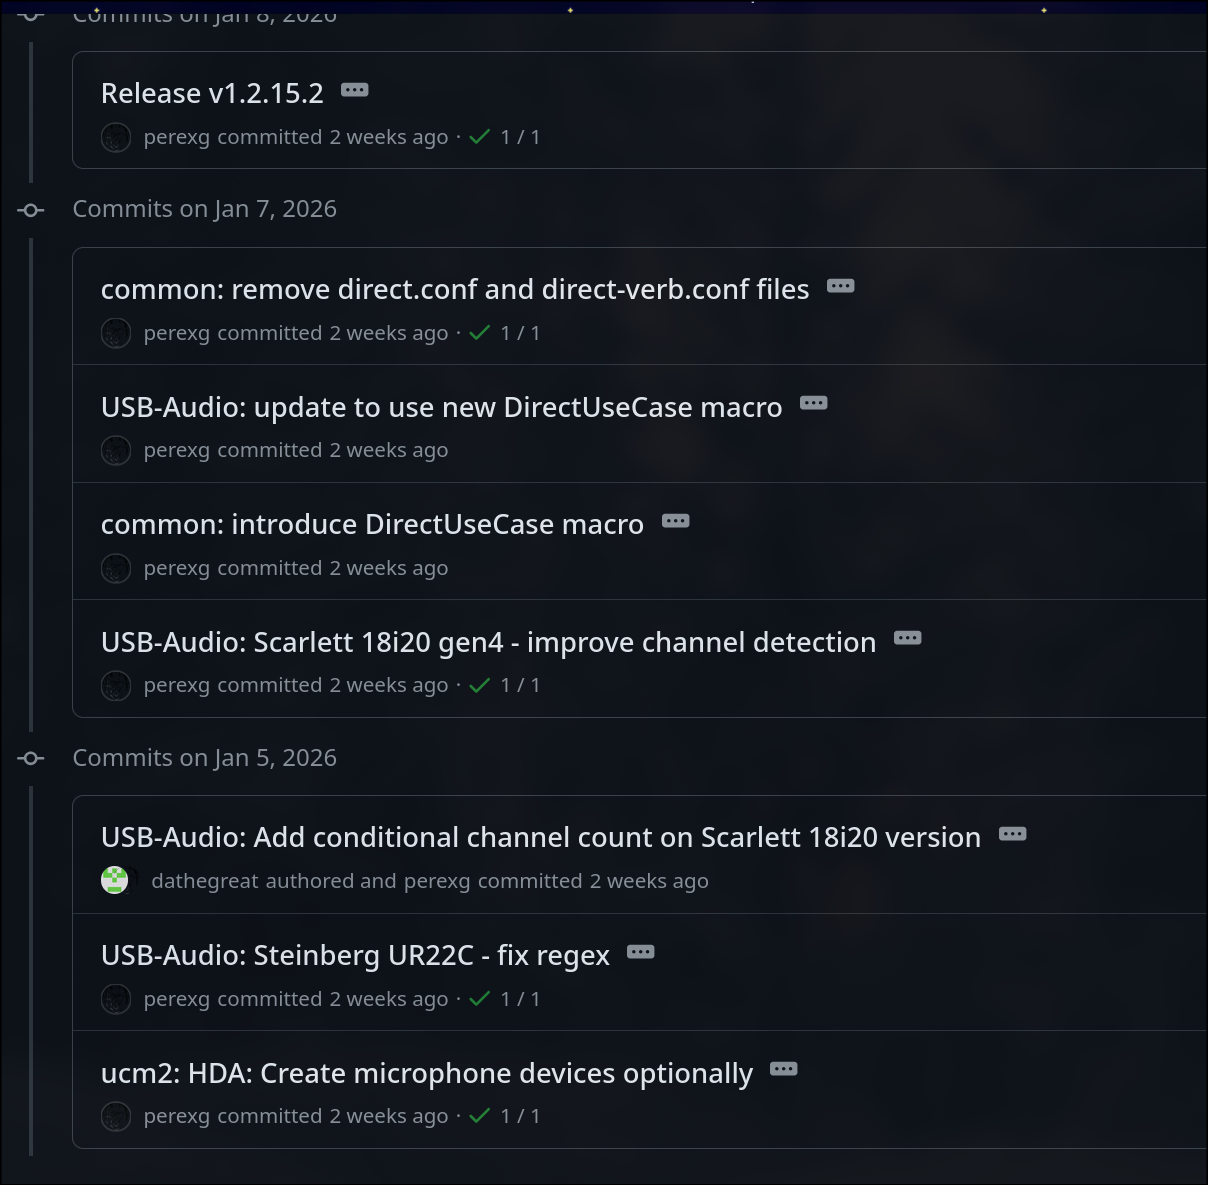1208x1185 pixels.
Task: Click dathegreat's green avatar
Action: [115, 880]
